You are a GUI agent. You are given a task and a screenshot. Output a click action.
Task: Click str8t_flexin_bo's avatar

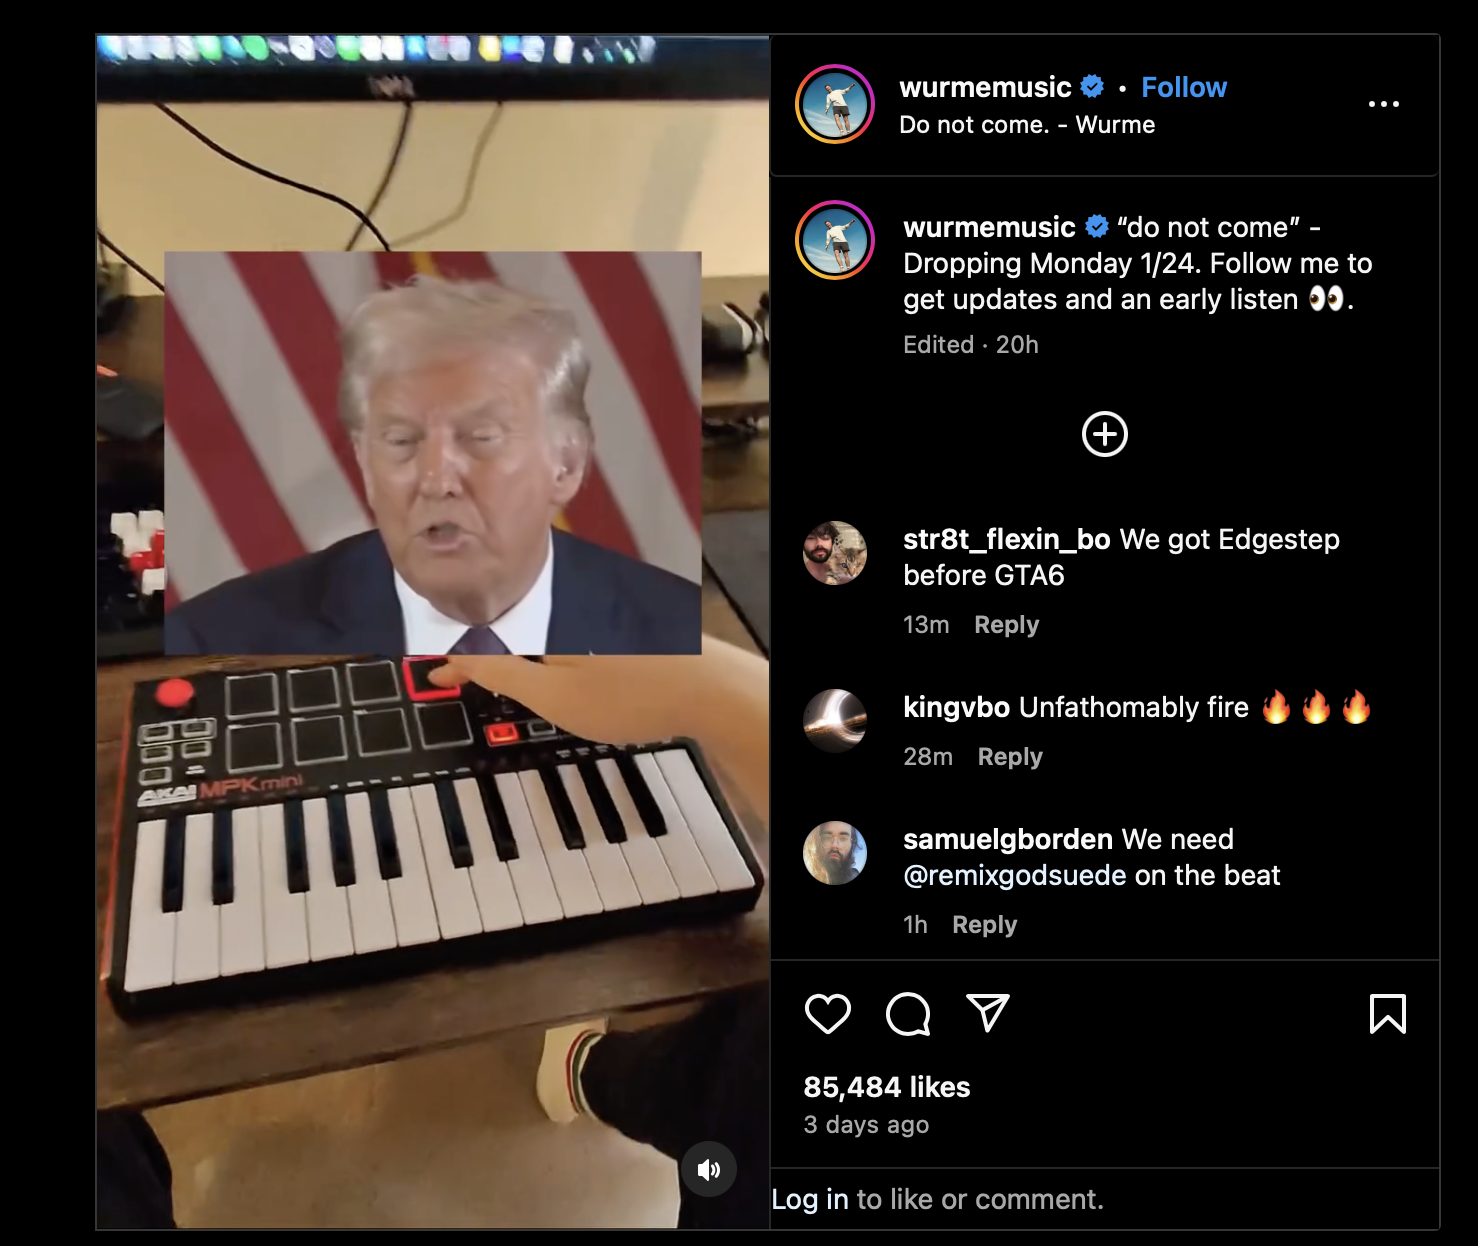click(835, 553)
